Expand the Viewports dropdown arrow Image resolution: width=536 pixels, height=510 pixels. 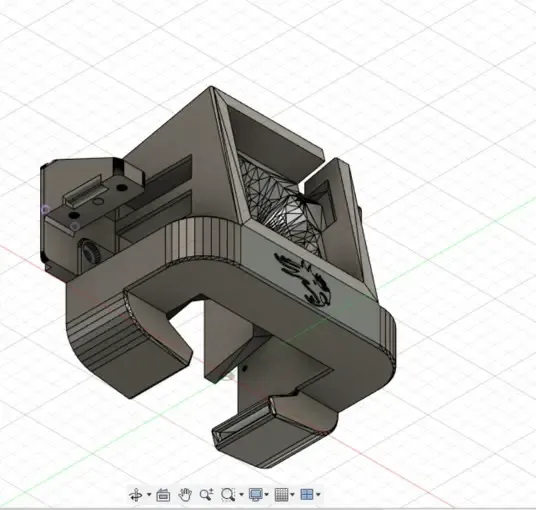pyautogui.click(x=318, y=494)
